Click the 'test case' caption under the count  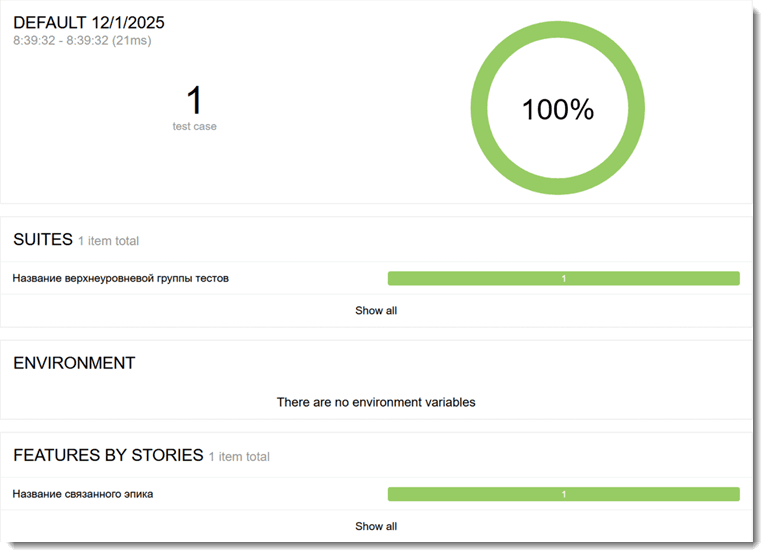click(x=194, y=127)
